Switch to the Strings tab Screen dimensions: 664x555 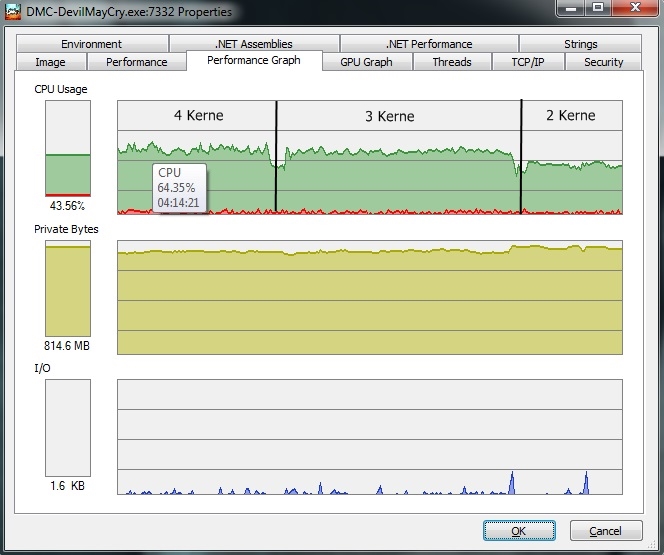click(580, 44)
